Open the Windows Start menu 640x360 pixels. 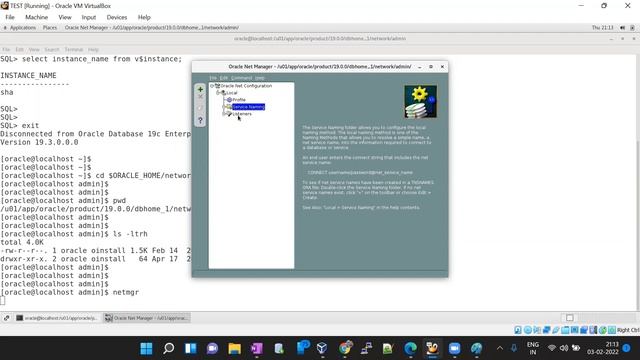click(146, 348)
